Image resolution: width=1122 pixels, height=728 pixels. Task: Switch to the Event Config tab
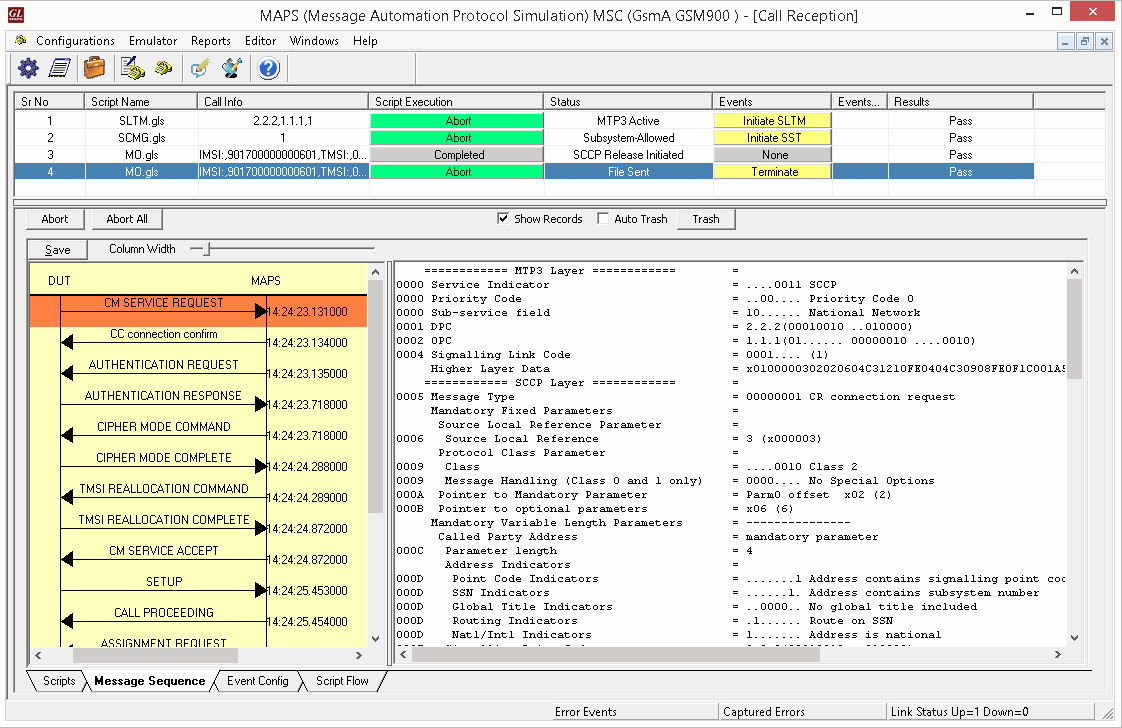(x=258, y=681)
